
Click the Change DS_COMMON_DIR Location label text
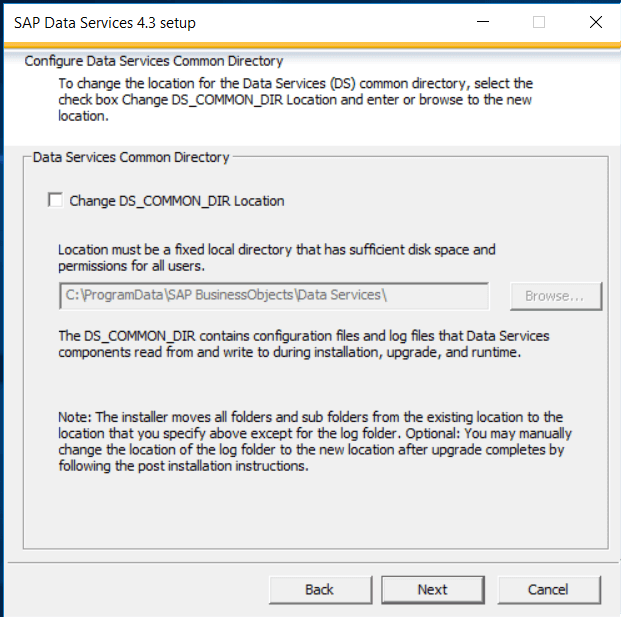177,201
